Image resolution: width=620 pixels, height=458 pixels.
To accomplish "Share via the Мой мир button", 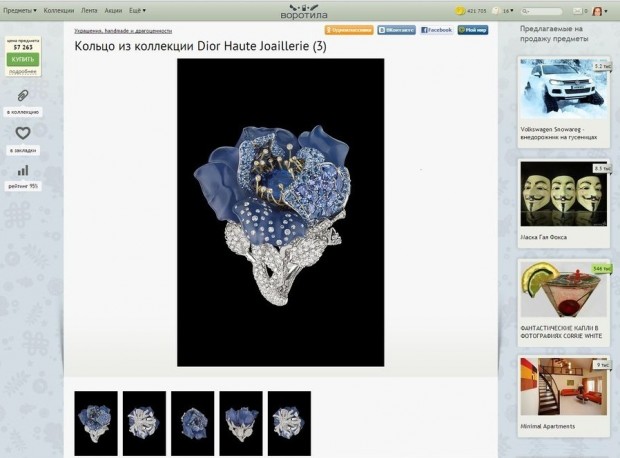I will point(473,31).
